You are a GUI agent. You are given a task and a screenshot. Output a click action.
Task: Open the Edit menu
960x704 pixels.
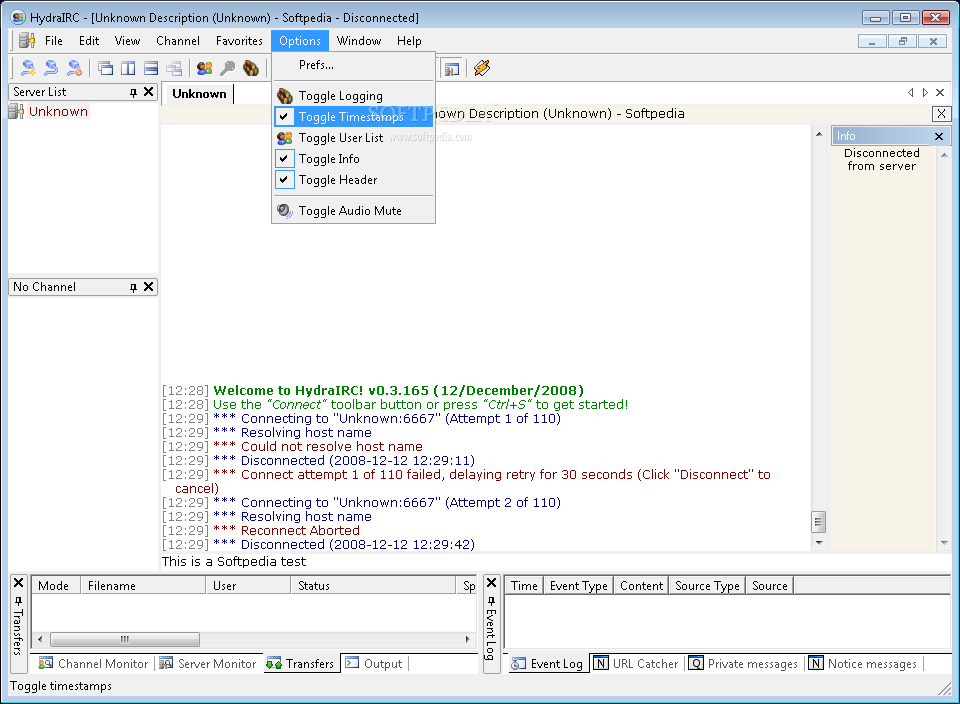89,41
